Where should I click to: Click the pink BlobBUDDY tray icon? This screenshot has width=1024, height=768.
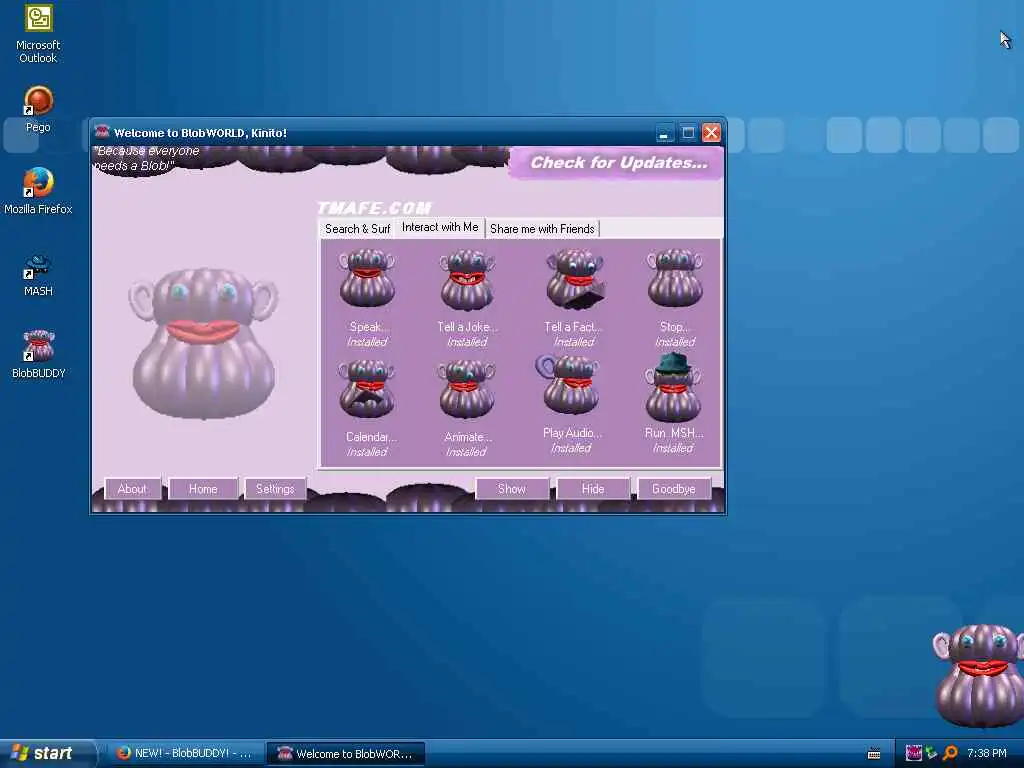(913, 753)
